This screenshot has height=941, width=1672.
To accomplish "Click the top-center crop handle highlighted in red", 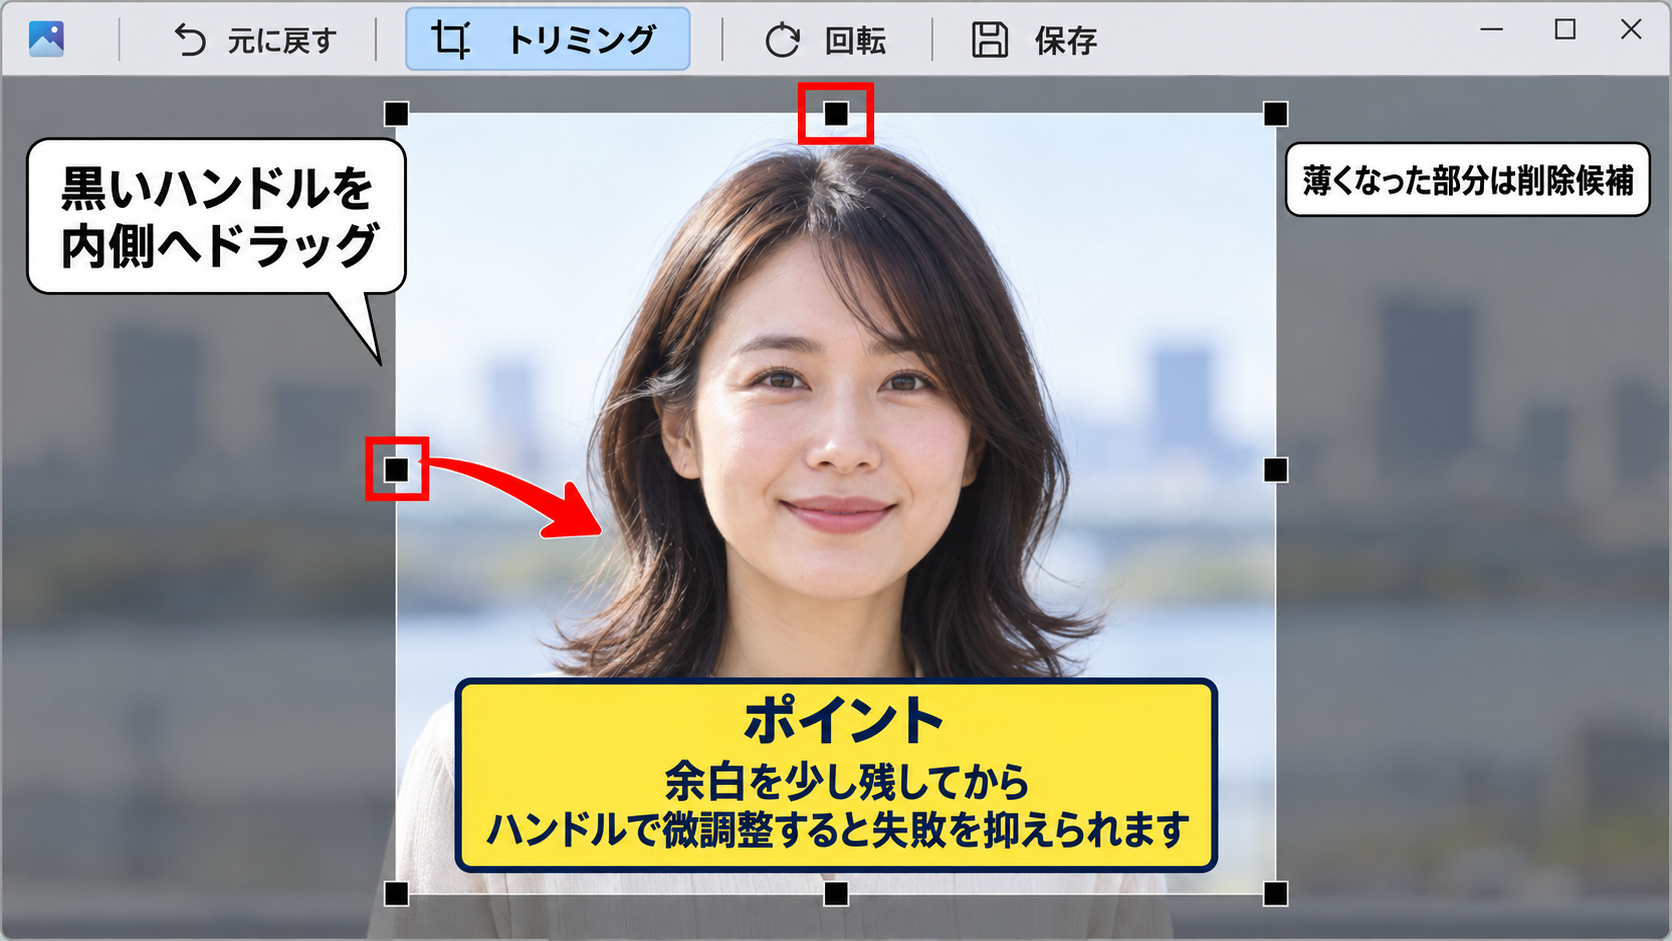I will pyautogui.click(x=836, y=114).
